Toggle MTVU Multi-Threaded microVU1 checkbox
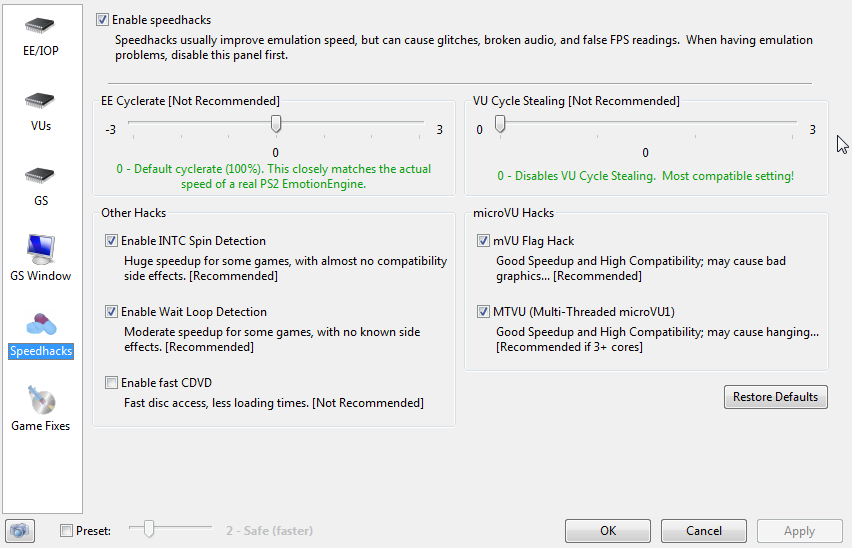852x548 pixels. point(483,312)
